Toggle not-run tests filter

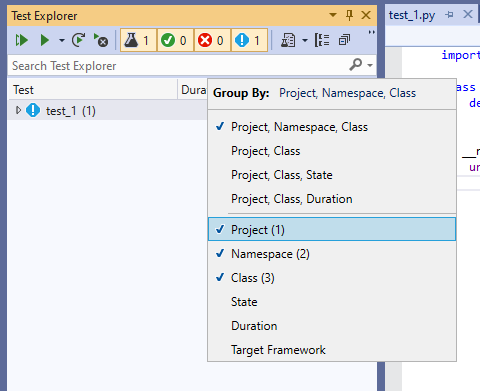(249, 40)
